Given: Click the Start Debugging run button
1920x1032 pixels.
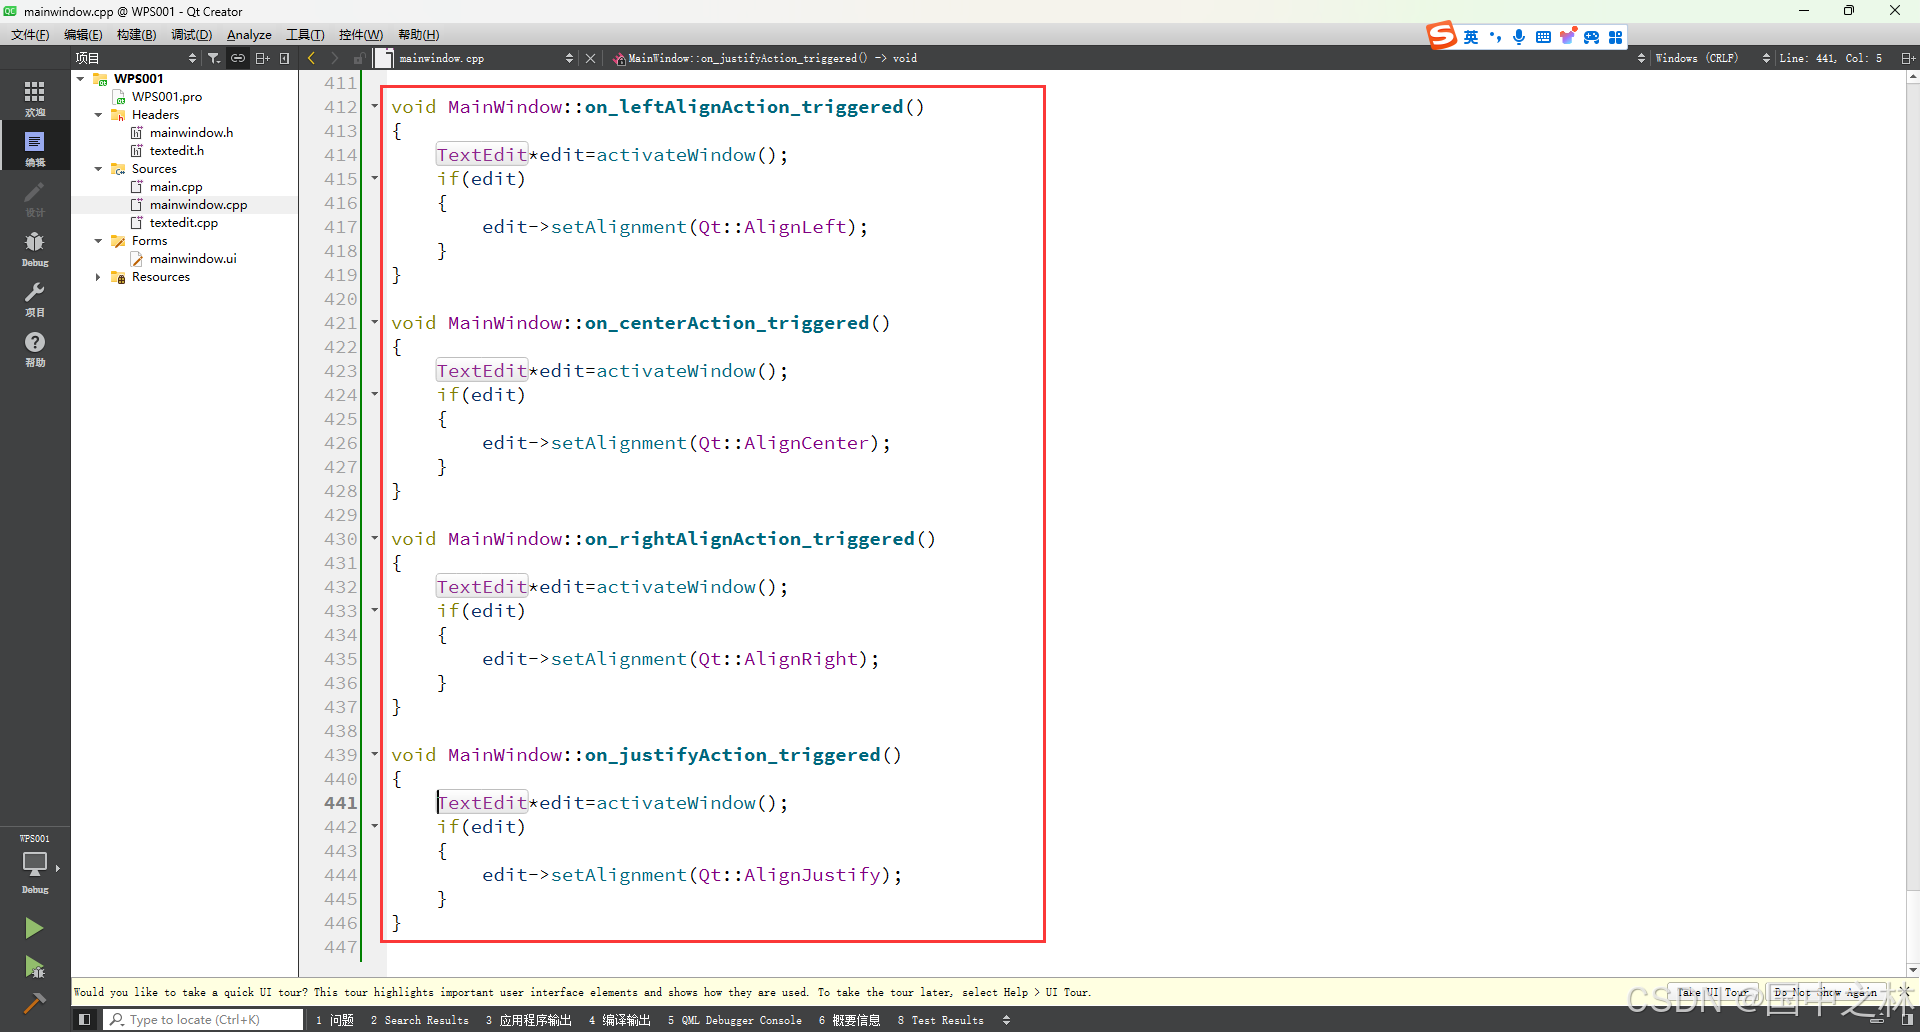Looking at the screenshot, I should click(x=34, y=966).
